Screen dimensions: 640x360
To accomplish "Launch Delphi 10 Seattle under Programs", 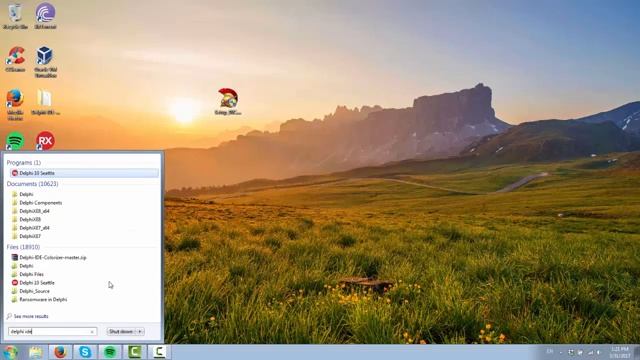I will (84, 173).
